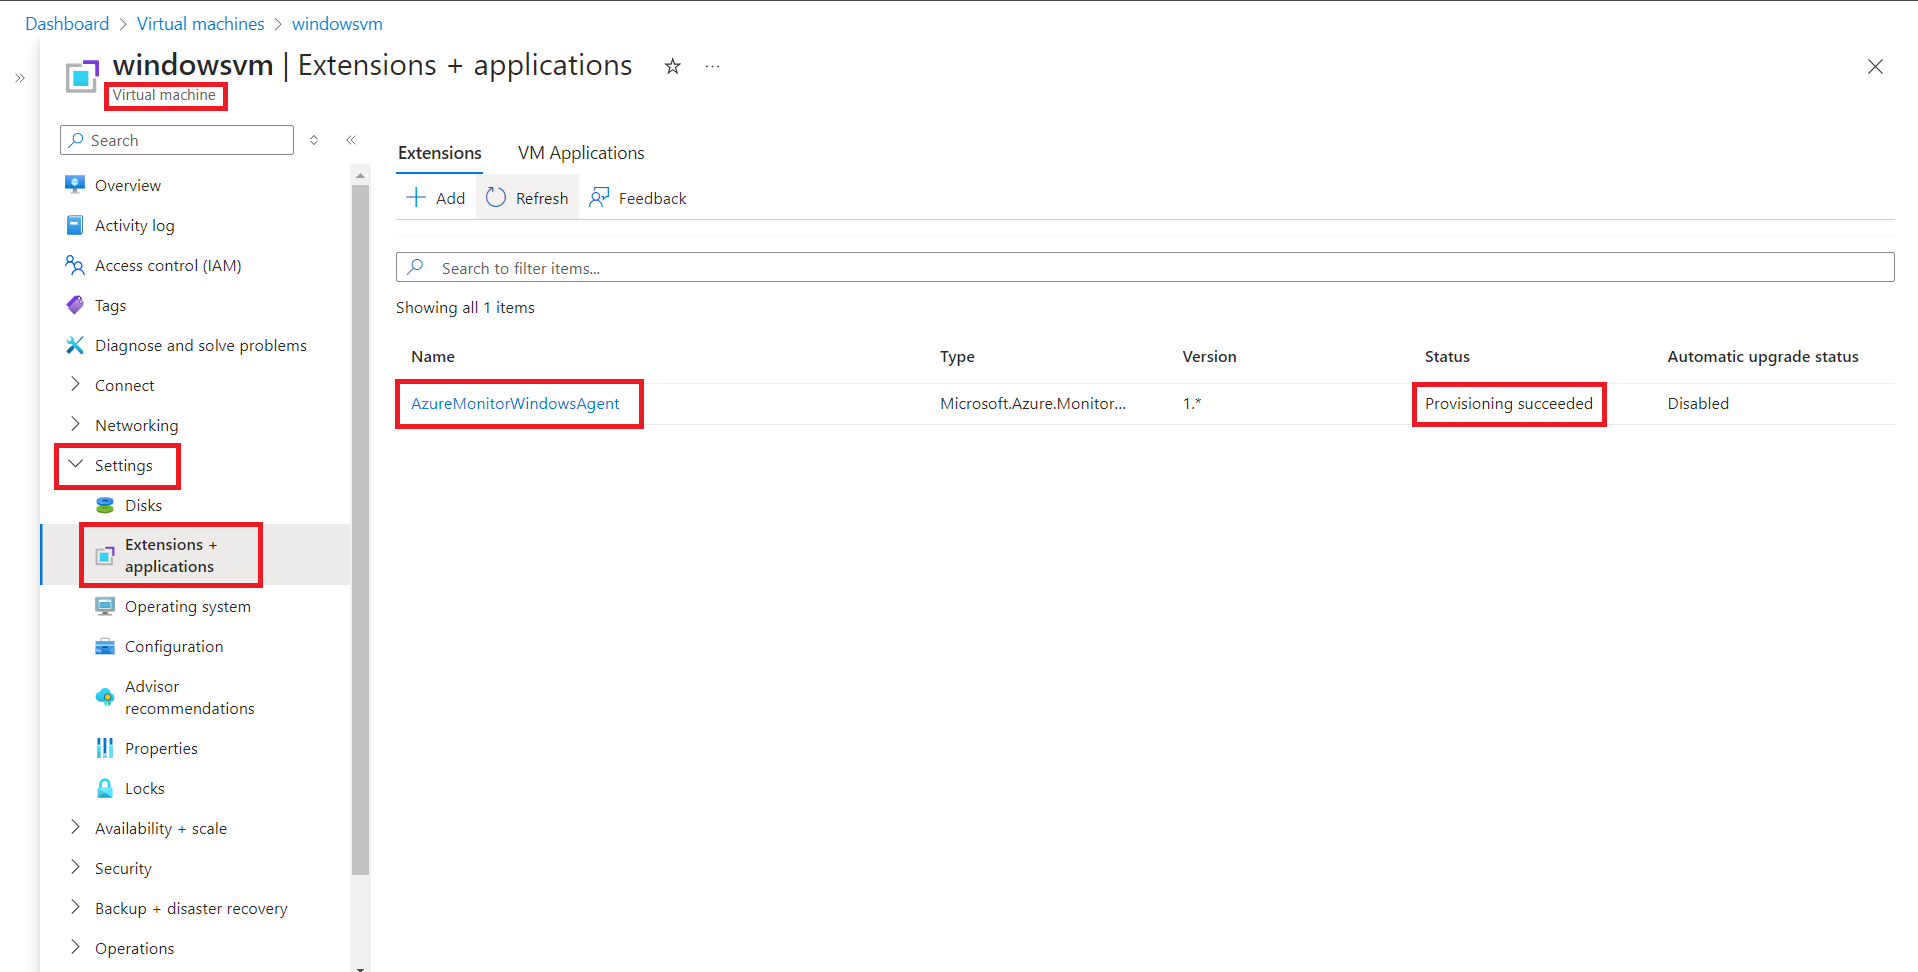Image resolution: width=1918 pixels, height=972 pixels.
Task: Go to Dashboard breadcrumb link
Action: [x=67, y=24]
